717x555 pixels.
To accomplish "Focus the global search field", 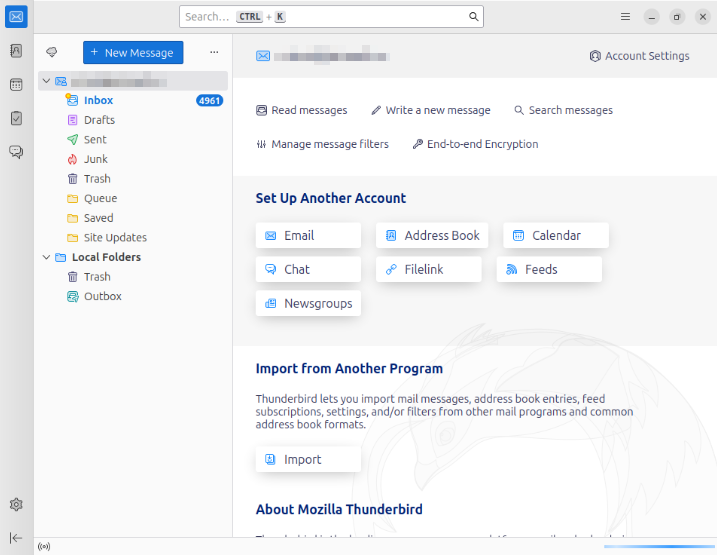I will click(x=331, y=17).
